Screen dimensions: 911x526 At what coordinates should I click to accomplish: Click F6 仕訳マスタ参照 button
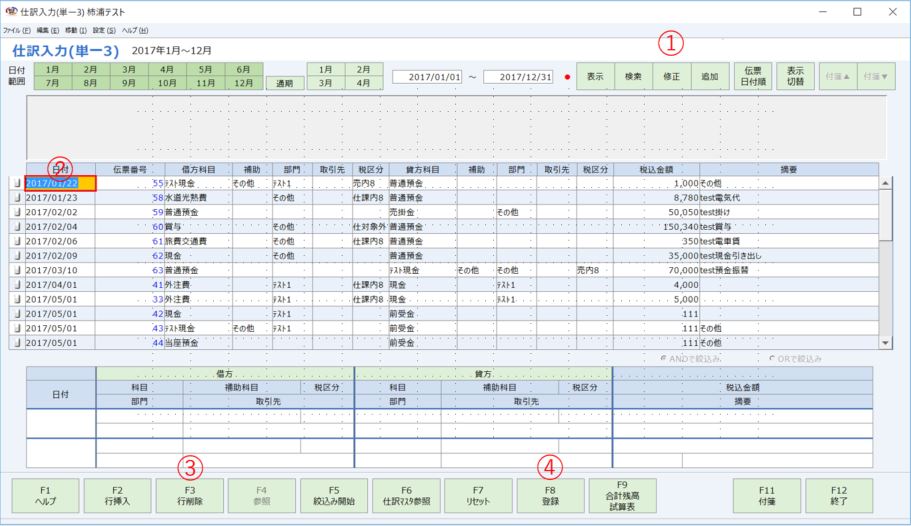pyautogui.click(x=406, y=496)
